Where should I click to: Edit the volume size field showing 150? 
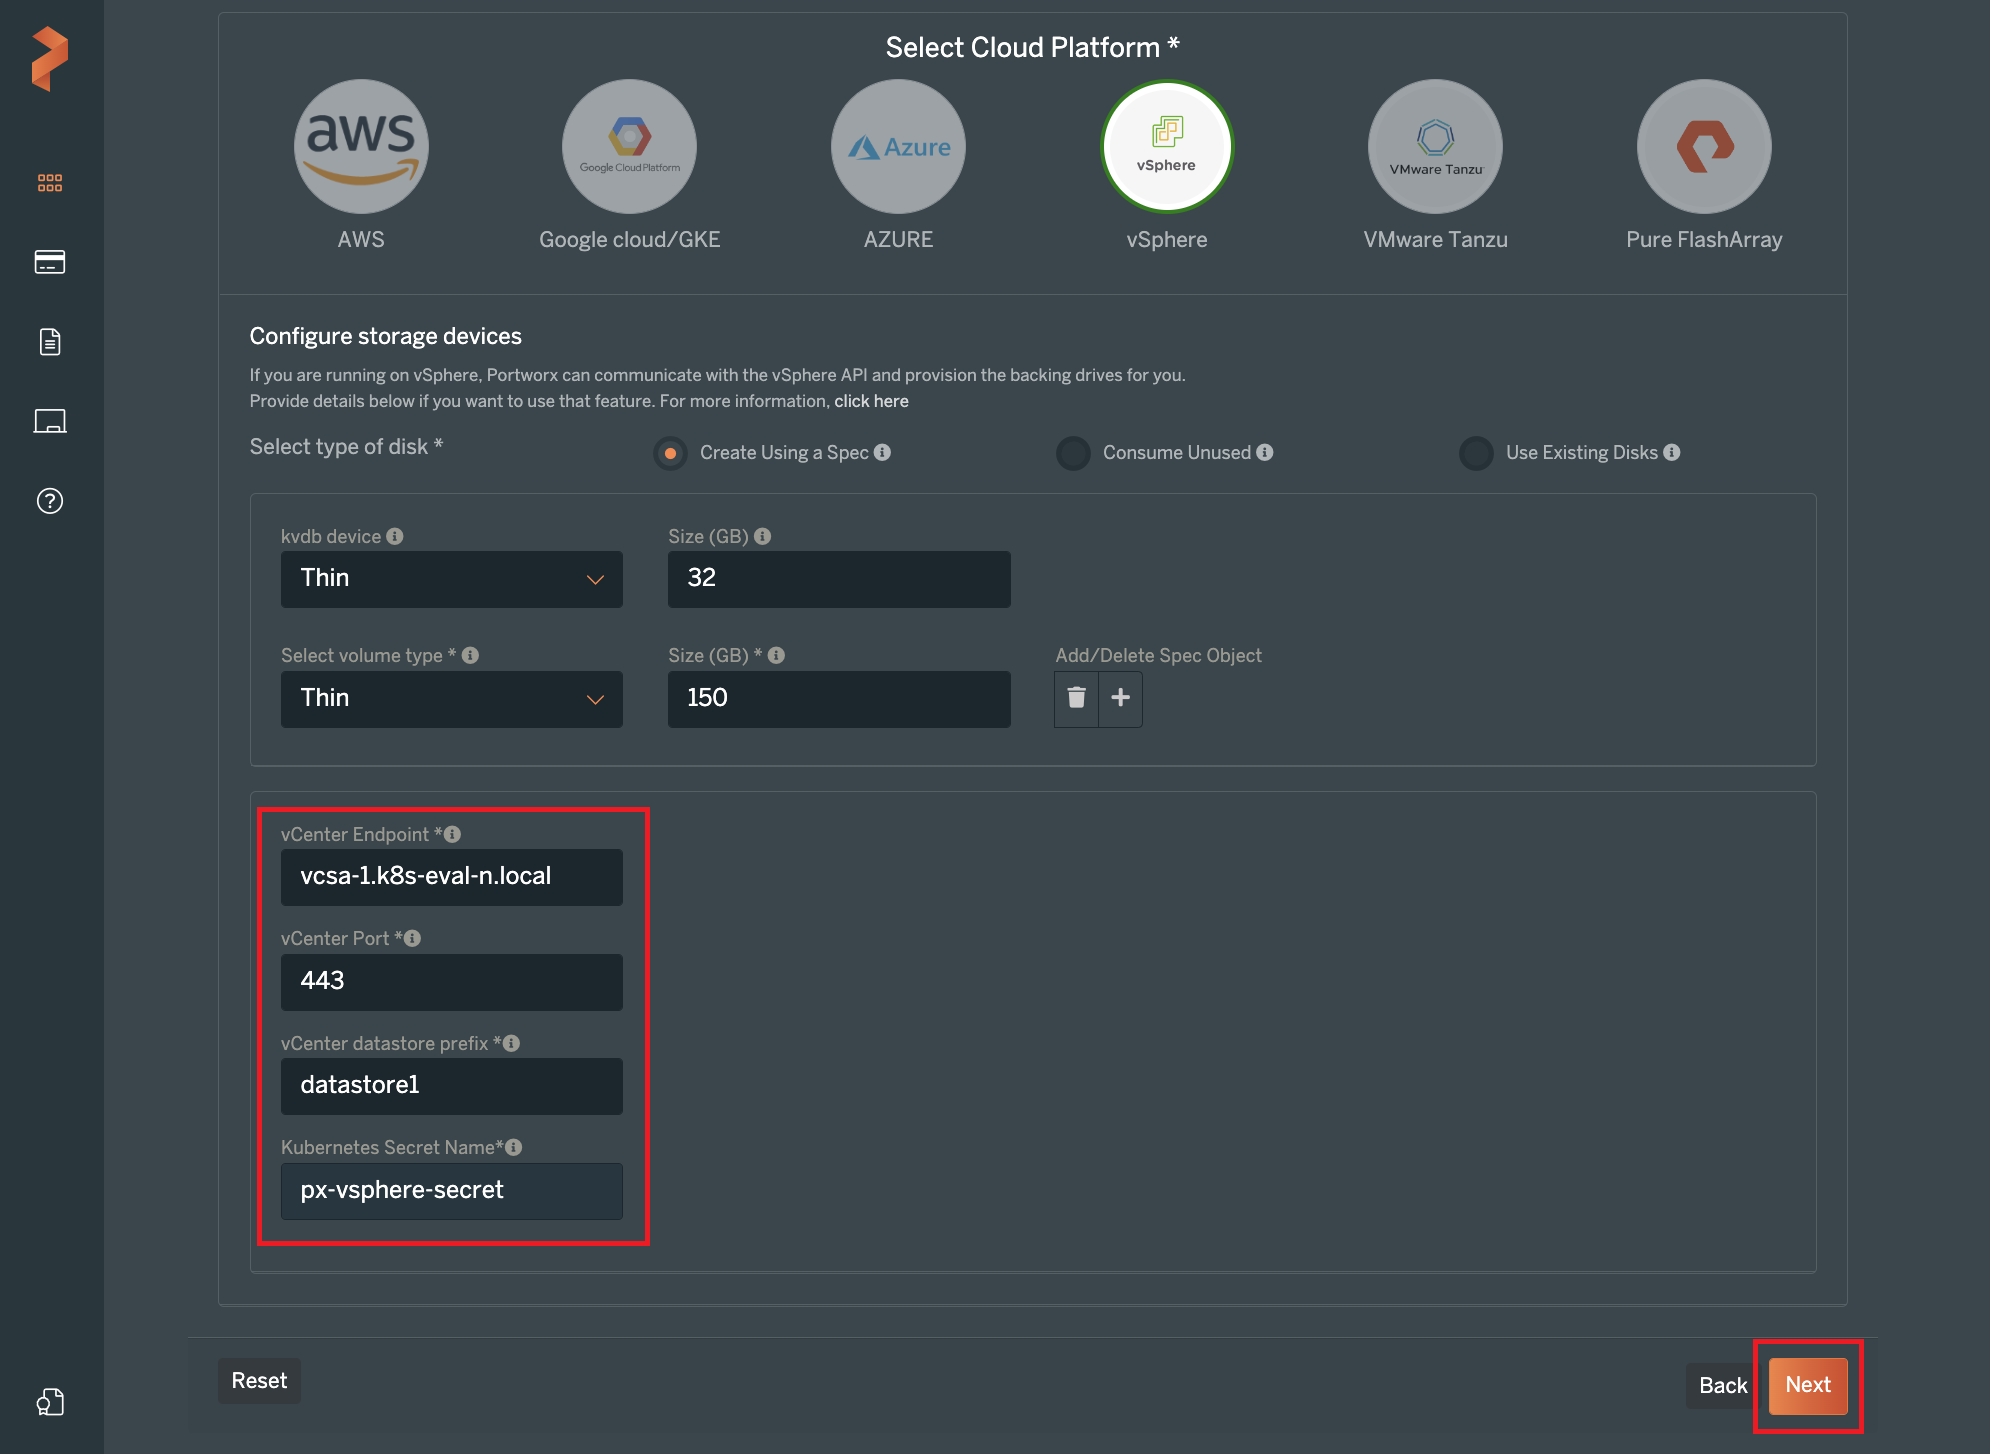point(839,699)
